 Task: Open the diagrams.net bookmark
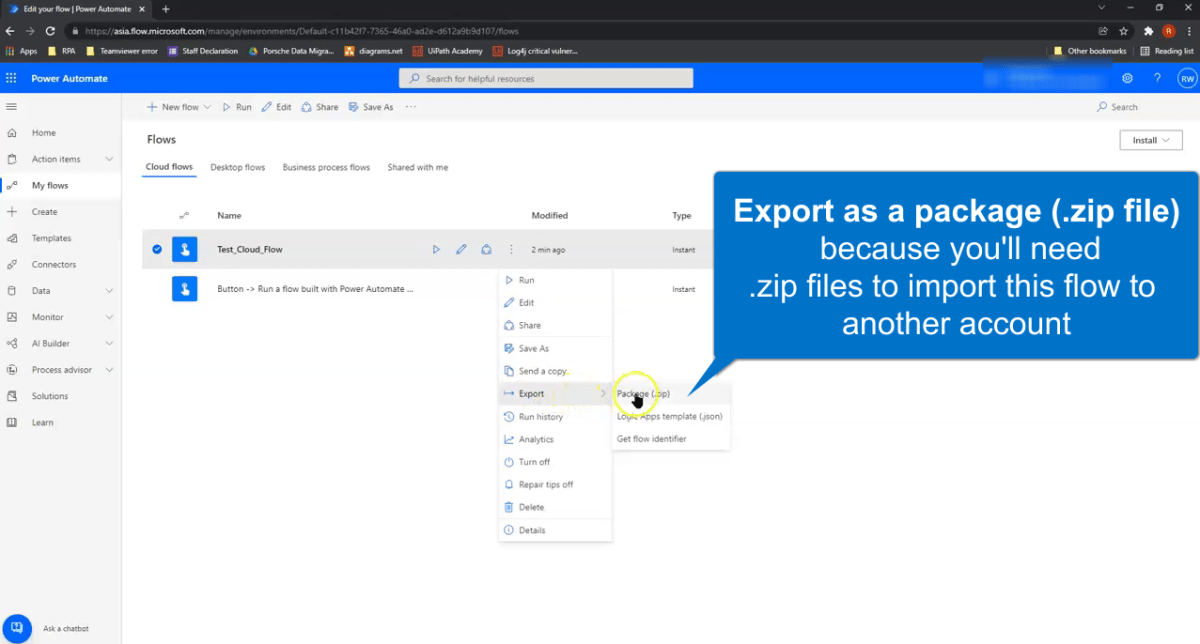click(x=373, y=51)
